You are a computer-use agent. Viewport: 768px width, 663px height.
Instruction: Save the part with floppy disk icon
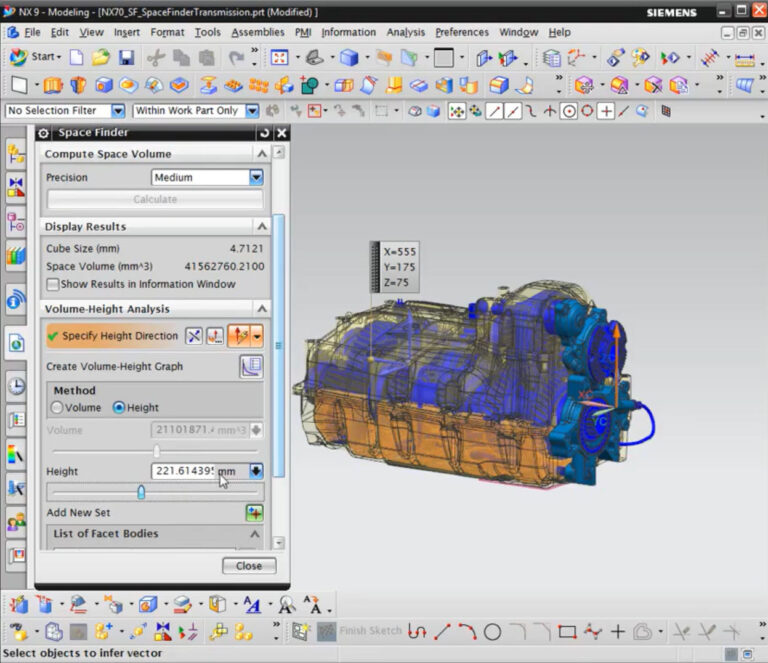pos(126,57)
